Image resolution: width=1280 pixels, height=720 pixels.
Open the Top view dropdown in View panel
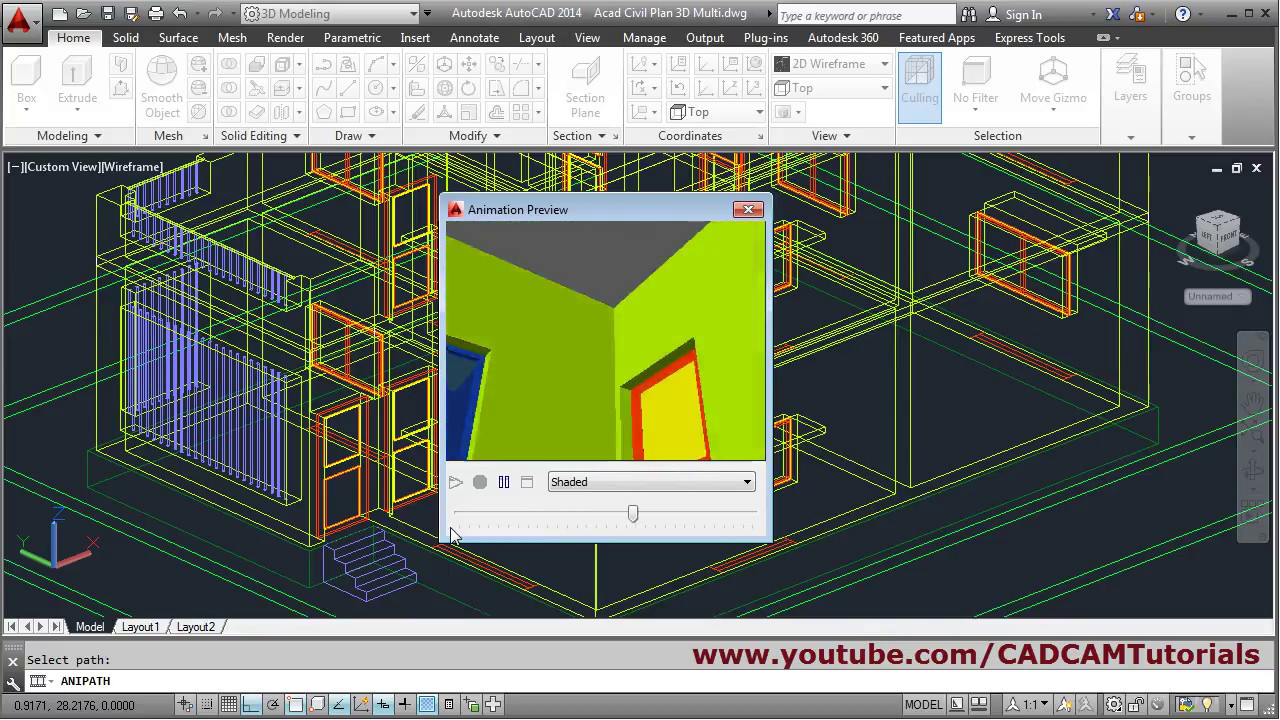pos(831,88)
